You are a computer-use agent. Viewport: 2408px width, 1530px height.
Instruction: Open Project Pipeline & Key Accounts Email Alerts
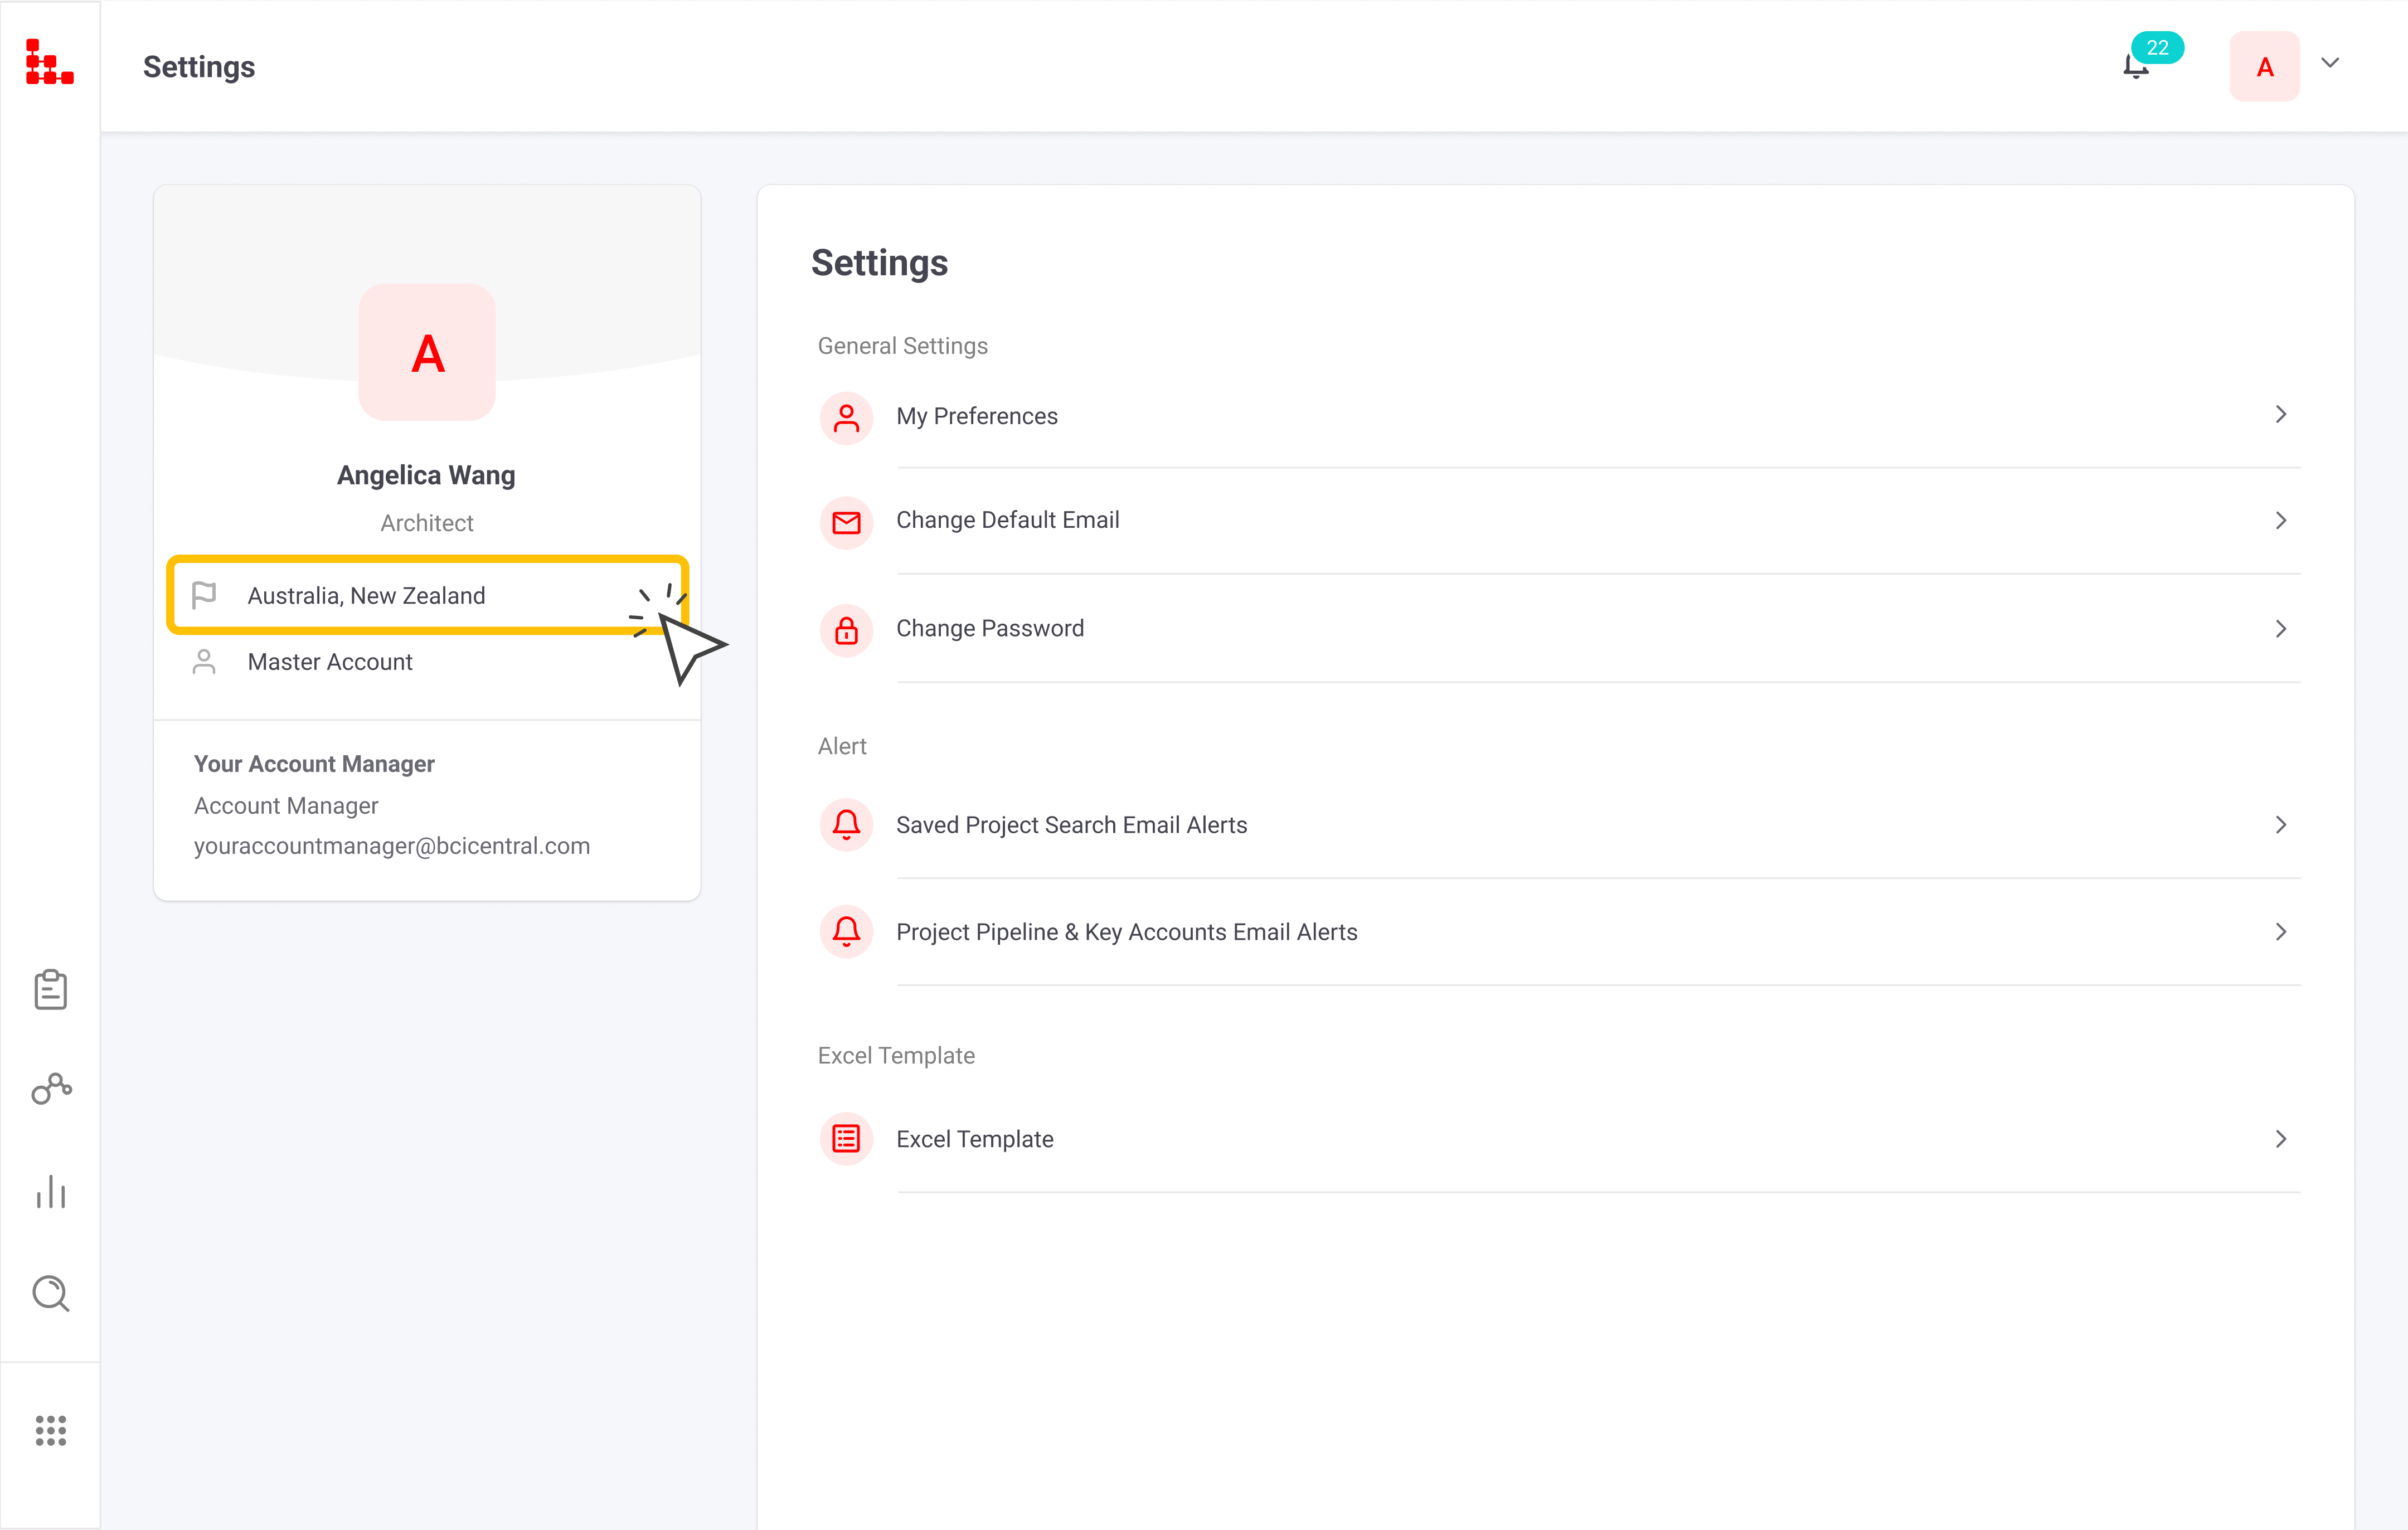tap(1126, 932)
